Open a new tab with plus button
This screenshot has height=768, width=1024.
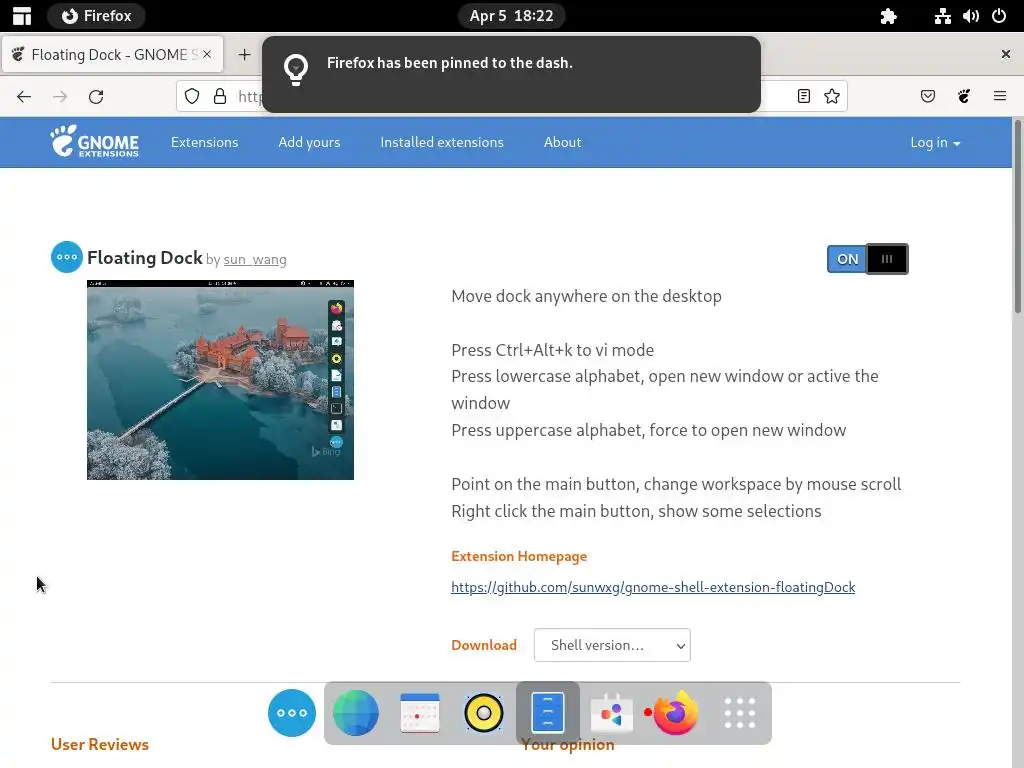244,55
